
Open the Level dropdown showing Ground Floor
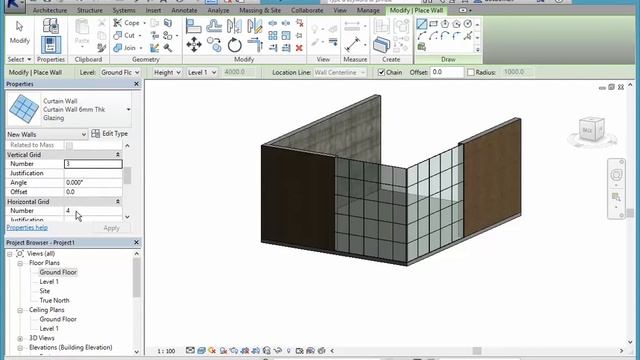tap(120, 72)
